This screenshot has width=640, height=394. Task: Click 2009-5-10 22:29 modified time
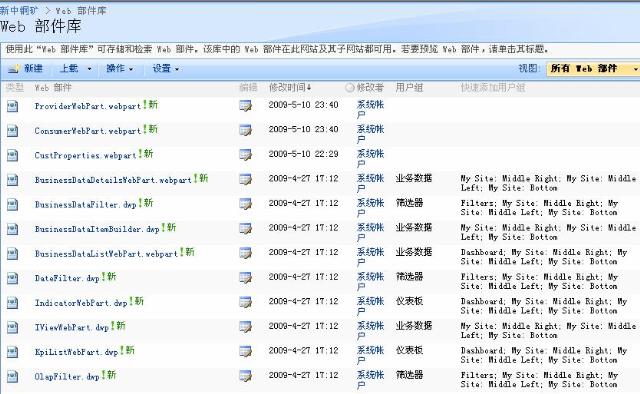(x=303, y=154)
